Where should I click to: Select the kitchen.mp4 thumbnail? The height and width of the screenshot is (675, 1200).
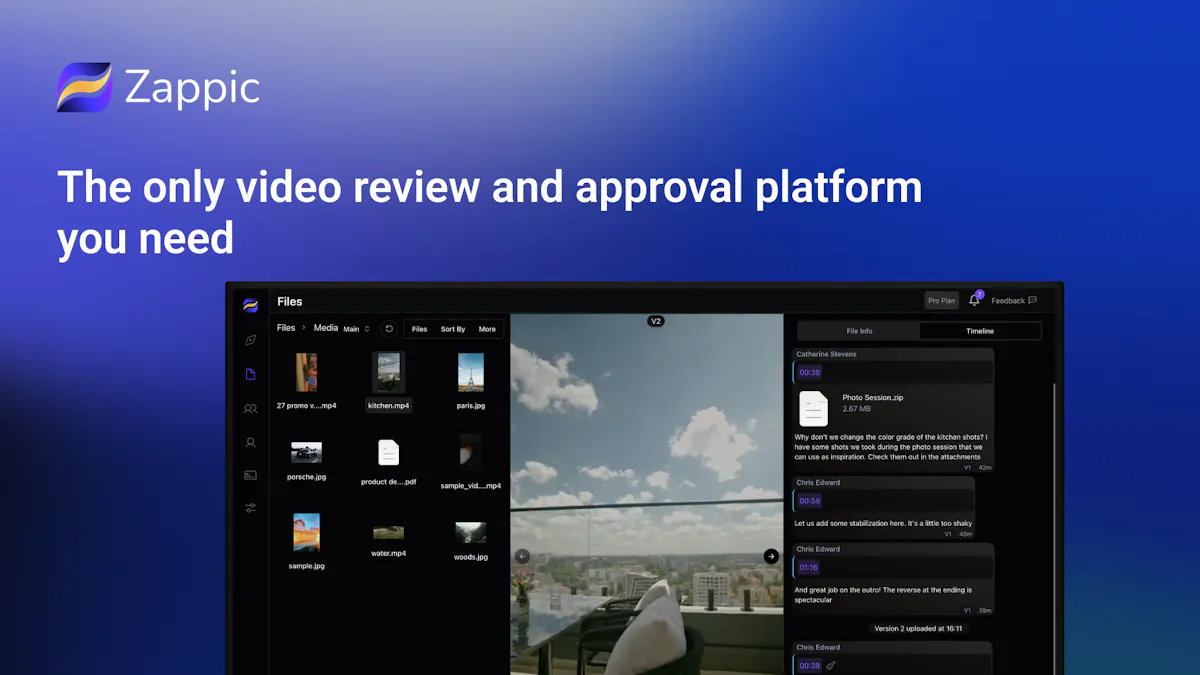pos(388,372)
